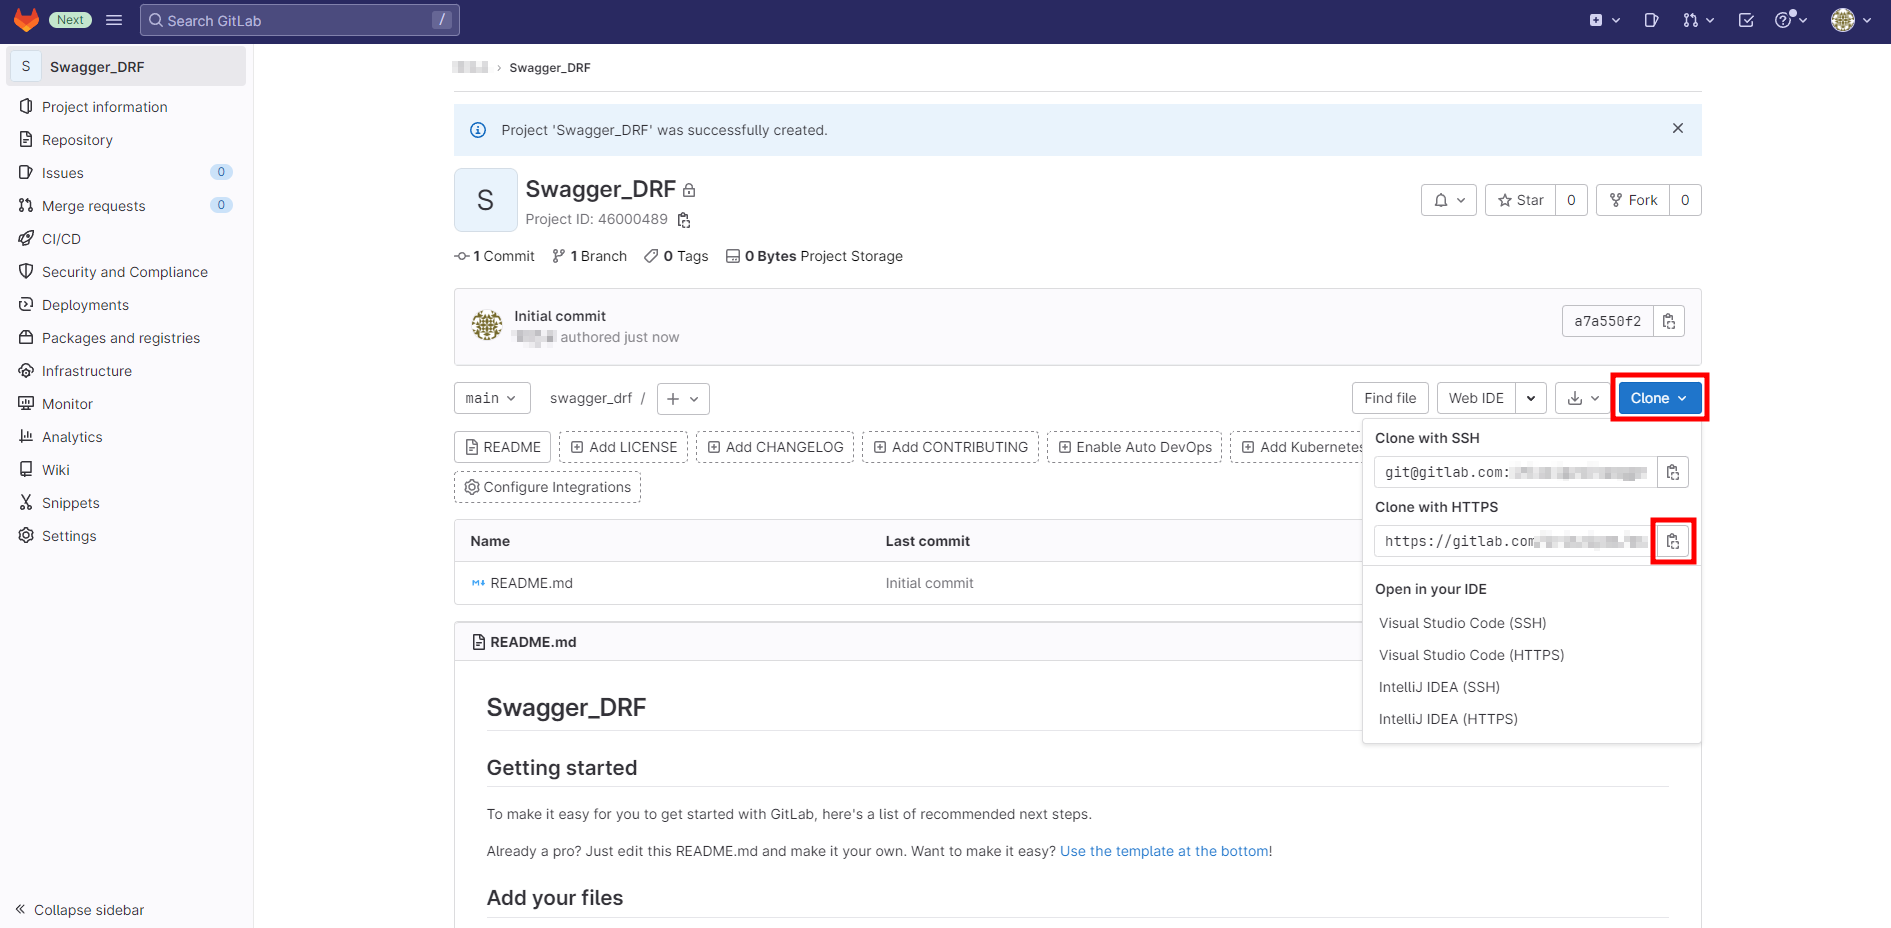
Task: Click the Wiki book icon
Action: pos(26,469)
